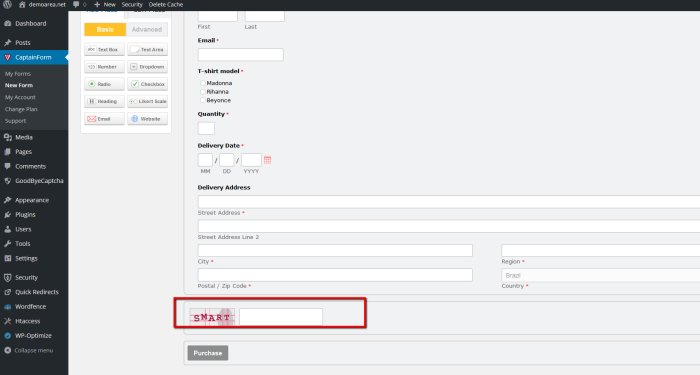Image resolution: width=700 pixels, height=375 pixels.
Task: Focus the Postal / Zip Code field
Action: pos(335,275)
